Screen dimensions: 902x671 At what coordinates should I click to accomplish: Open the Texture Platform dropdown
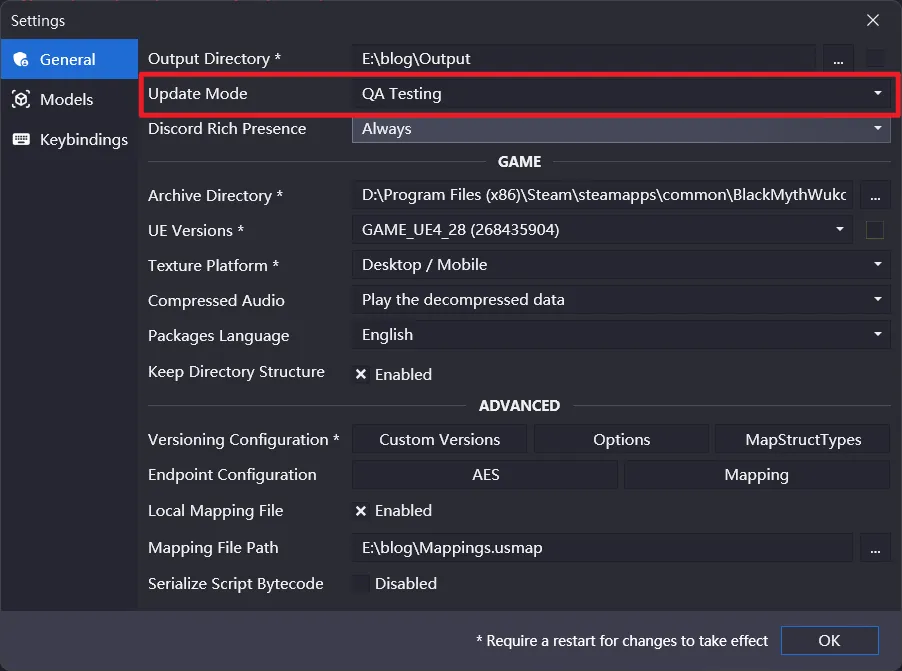[620, 265]
